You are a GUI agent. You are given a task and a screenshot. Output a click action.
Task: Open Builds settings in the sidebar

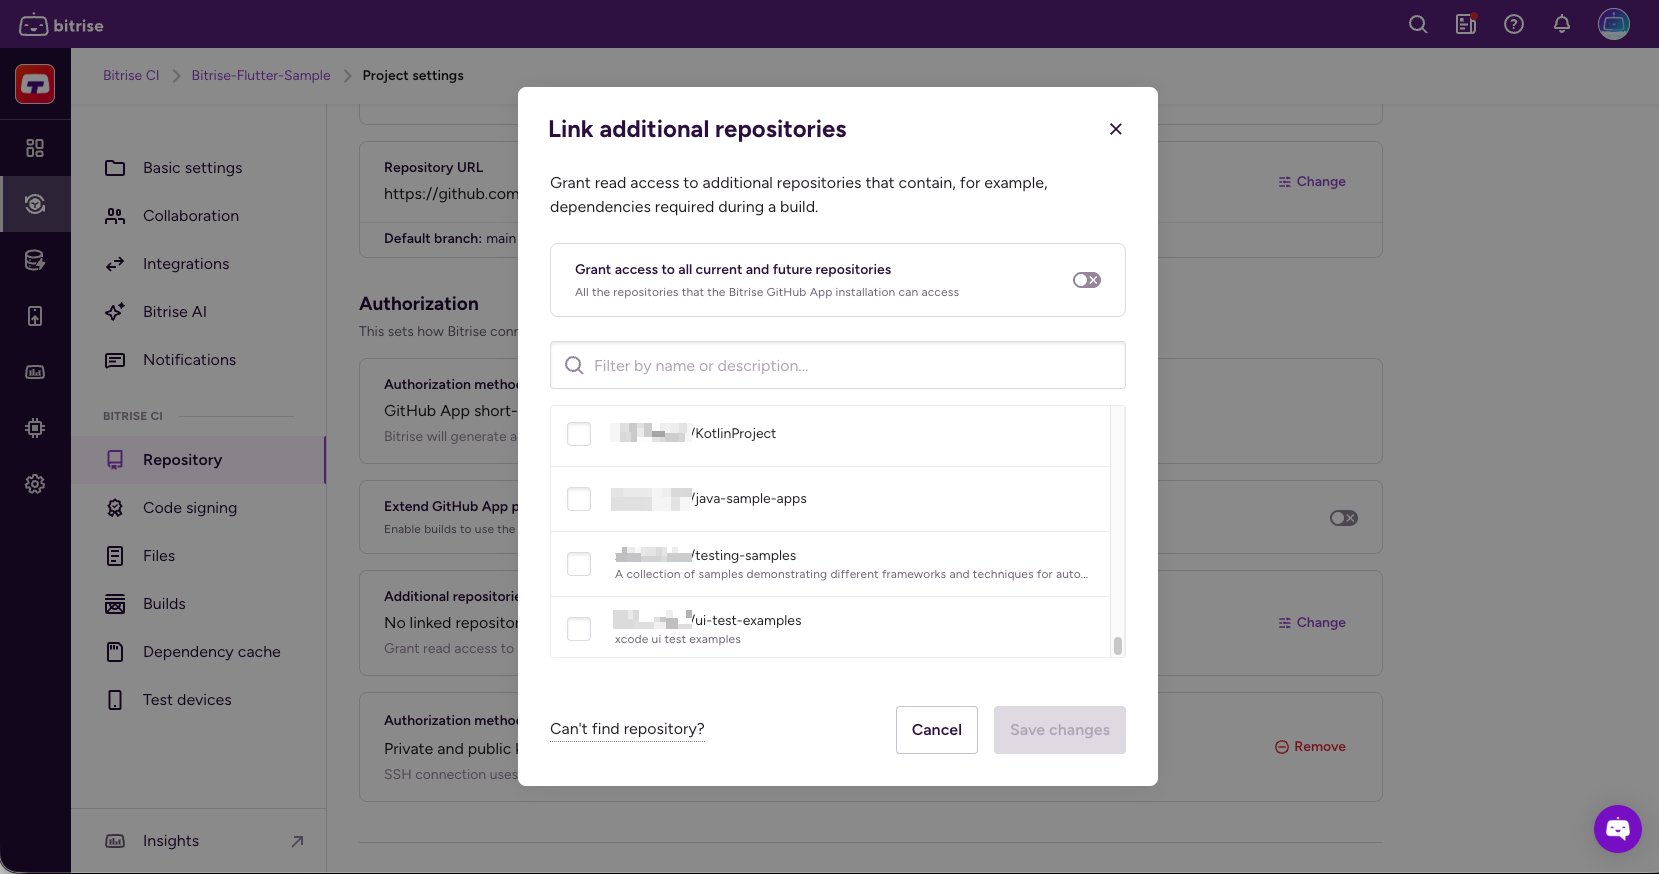tap(199, 604)
